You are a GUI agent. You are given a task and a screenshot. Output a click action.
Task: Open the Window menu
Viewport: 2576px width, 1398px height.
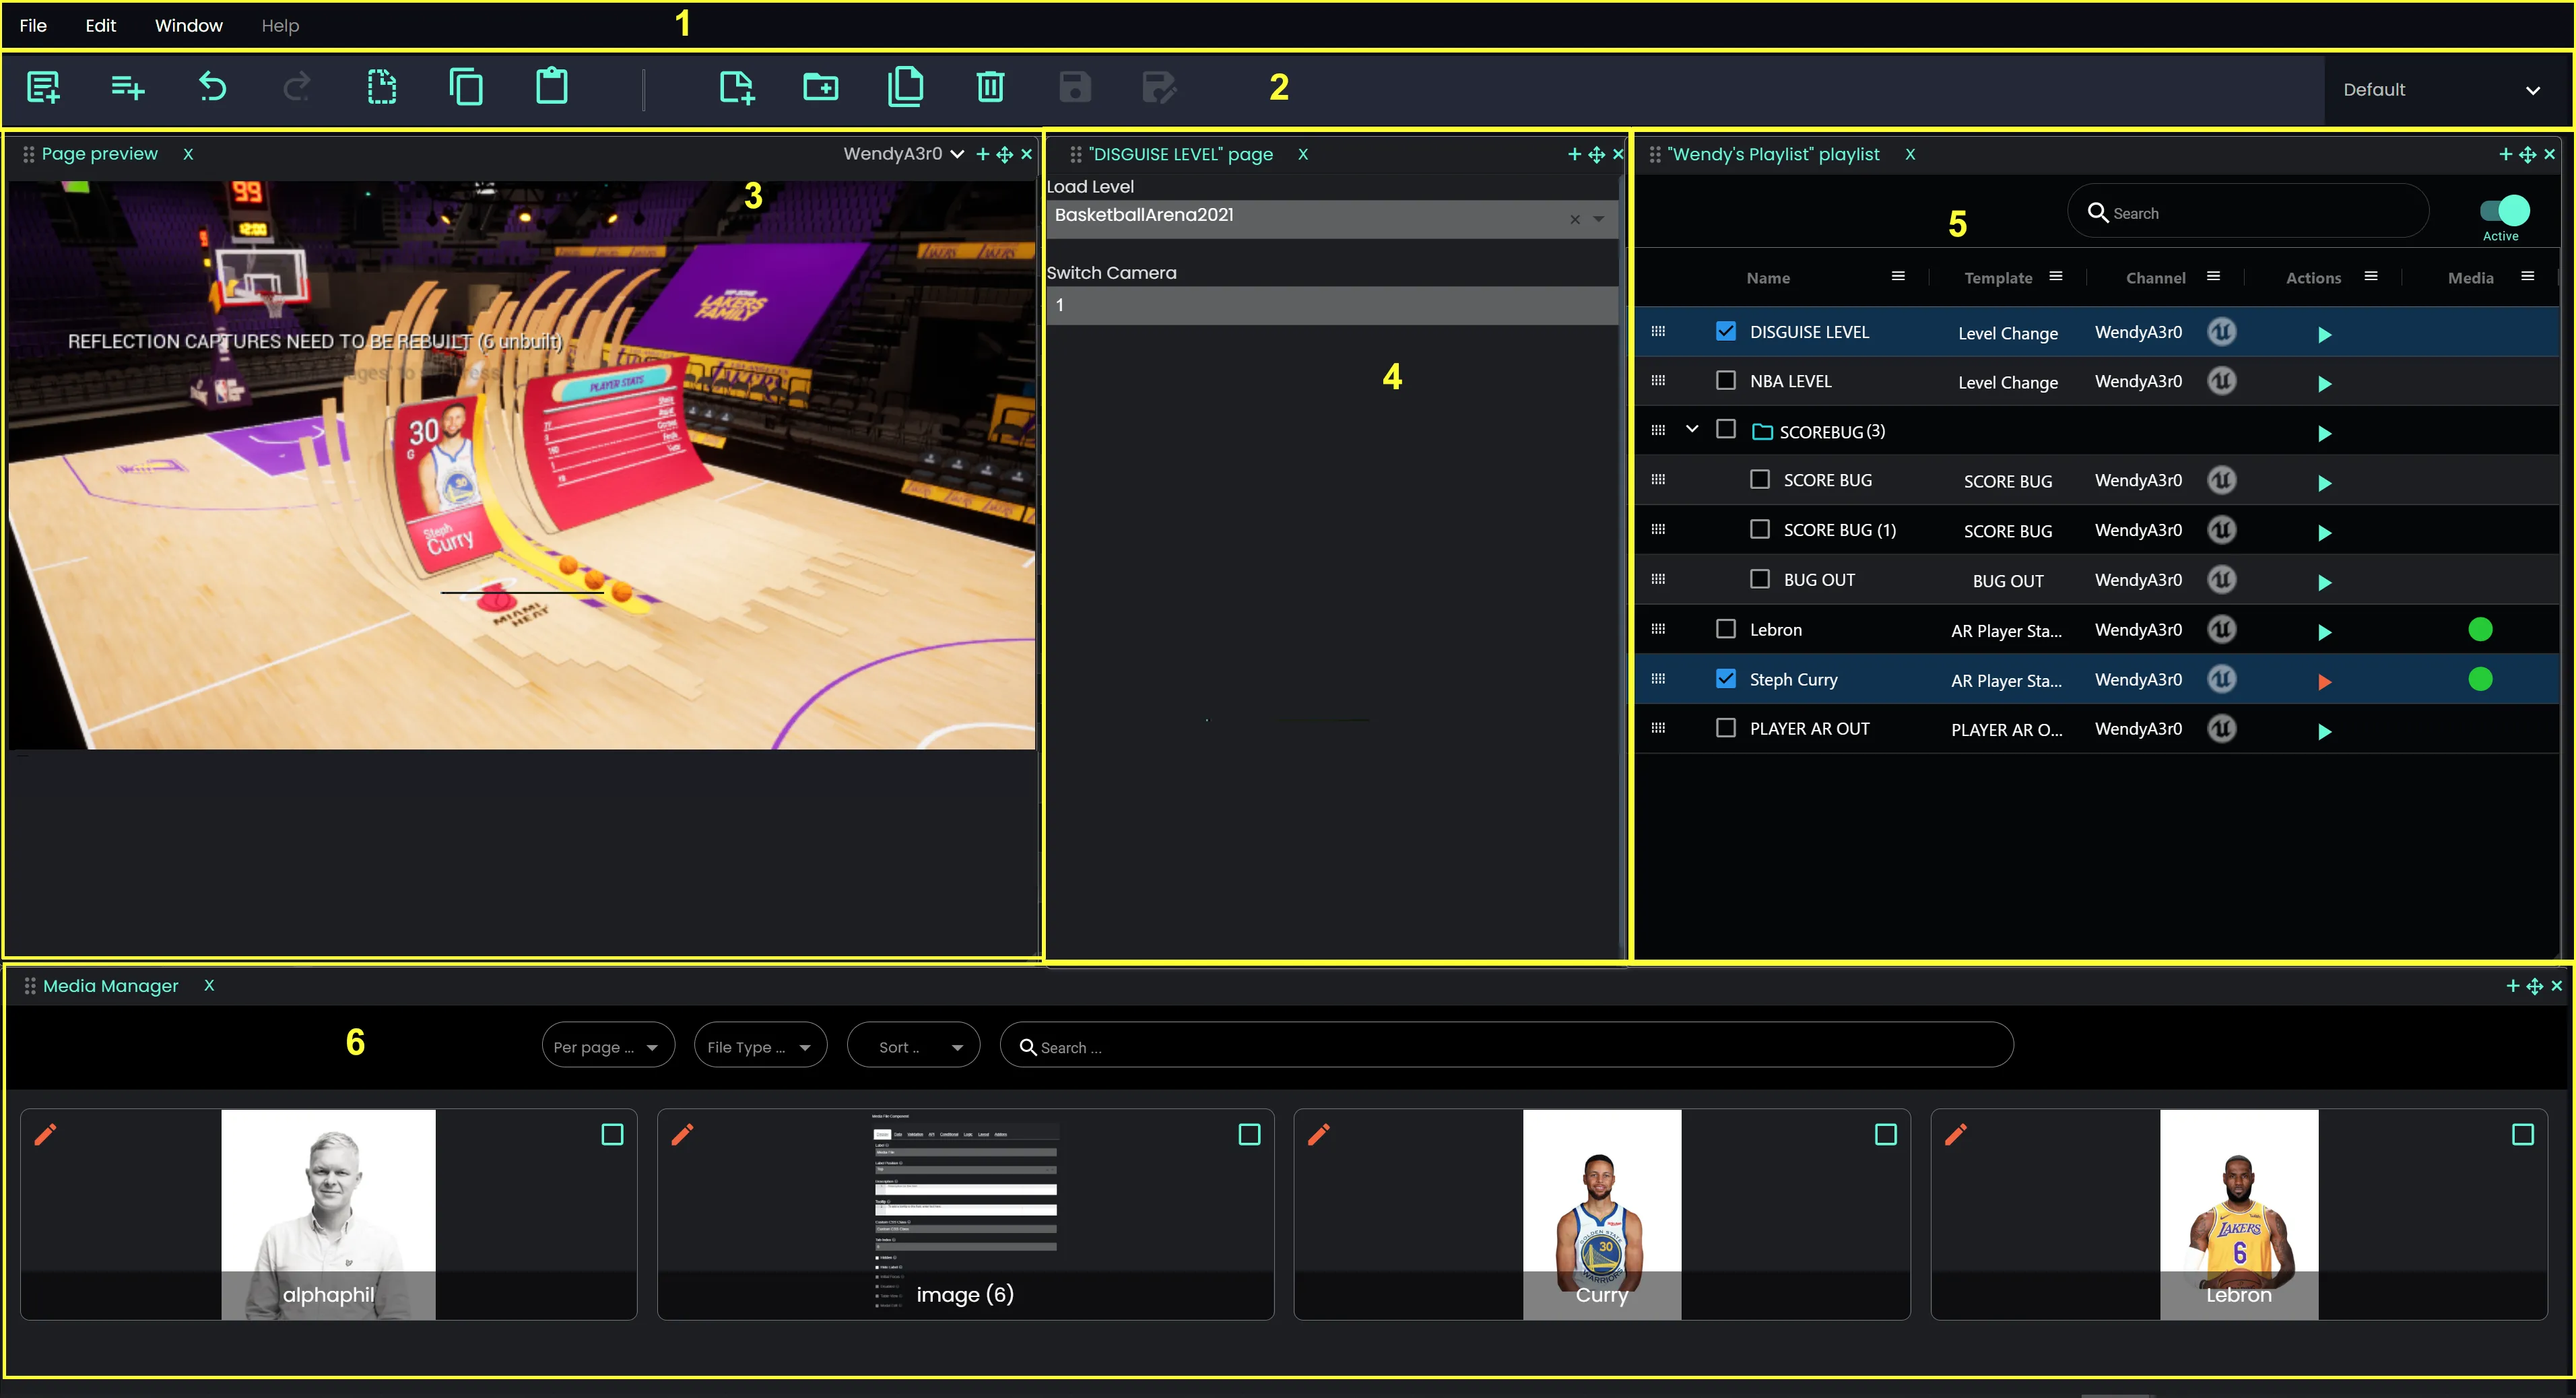[188, 25]
